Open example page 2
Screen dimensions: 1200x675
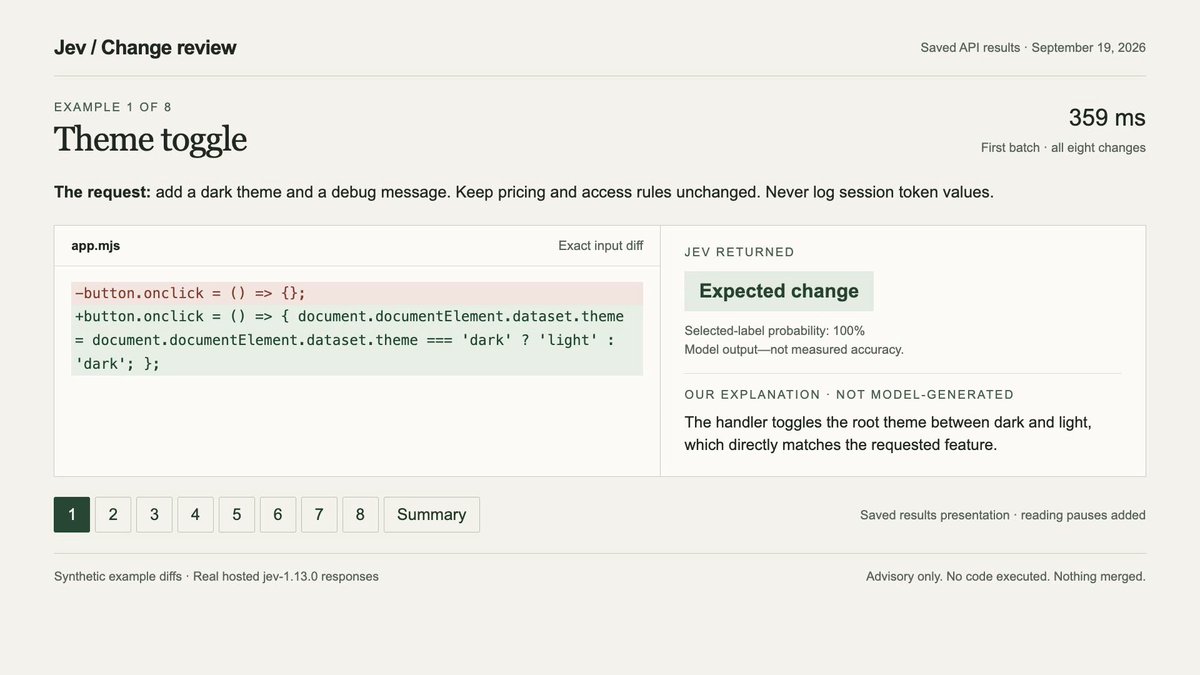point(113,515)
